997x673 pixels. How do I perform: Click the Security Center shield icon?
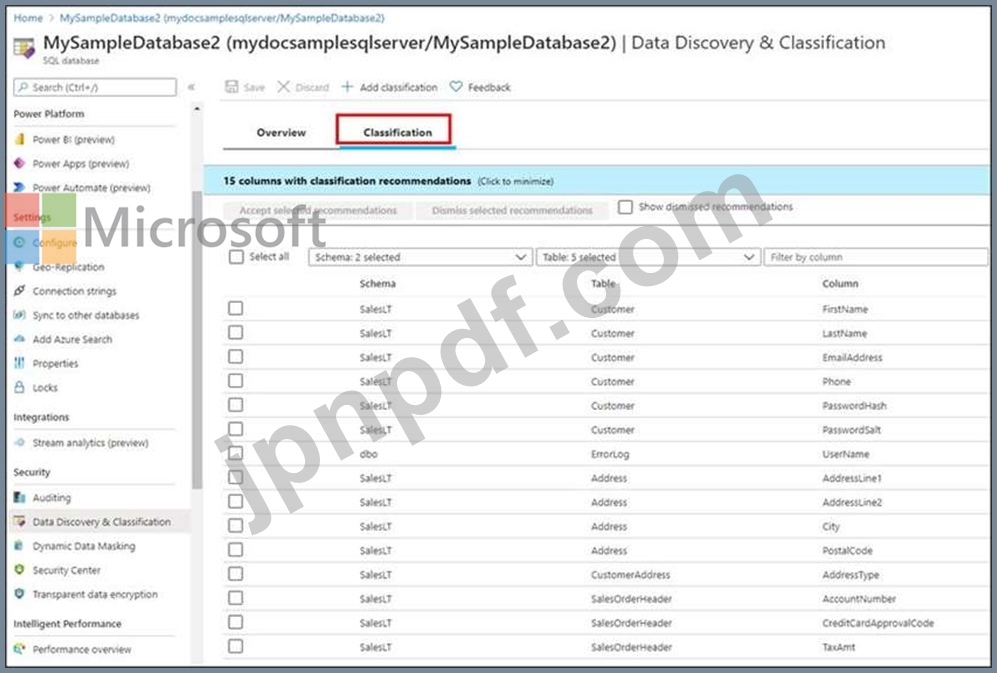(x=20, y=570)
